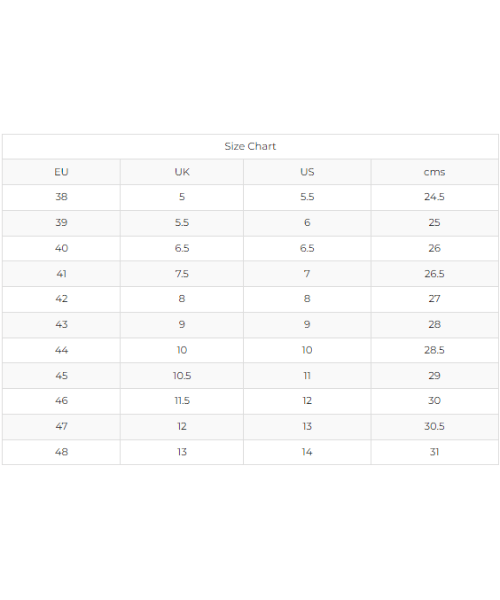Select the cms column header
Viewport: 500px width, 600px height.
coord(435,172)
